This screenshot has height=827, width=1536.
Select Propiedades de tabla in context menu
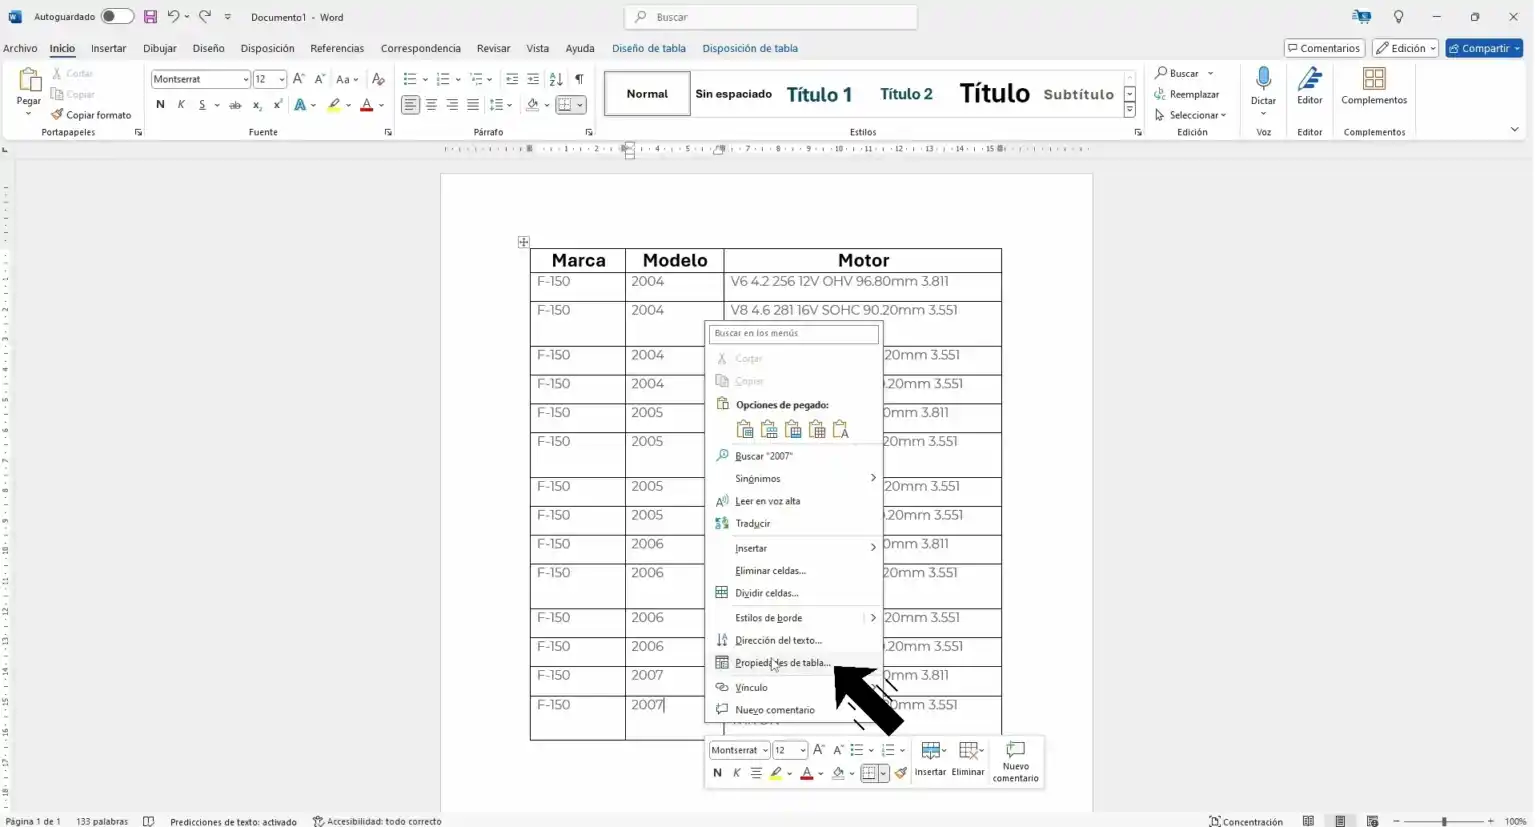[x=794, y=663]
